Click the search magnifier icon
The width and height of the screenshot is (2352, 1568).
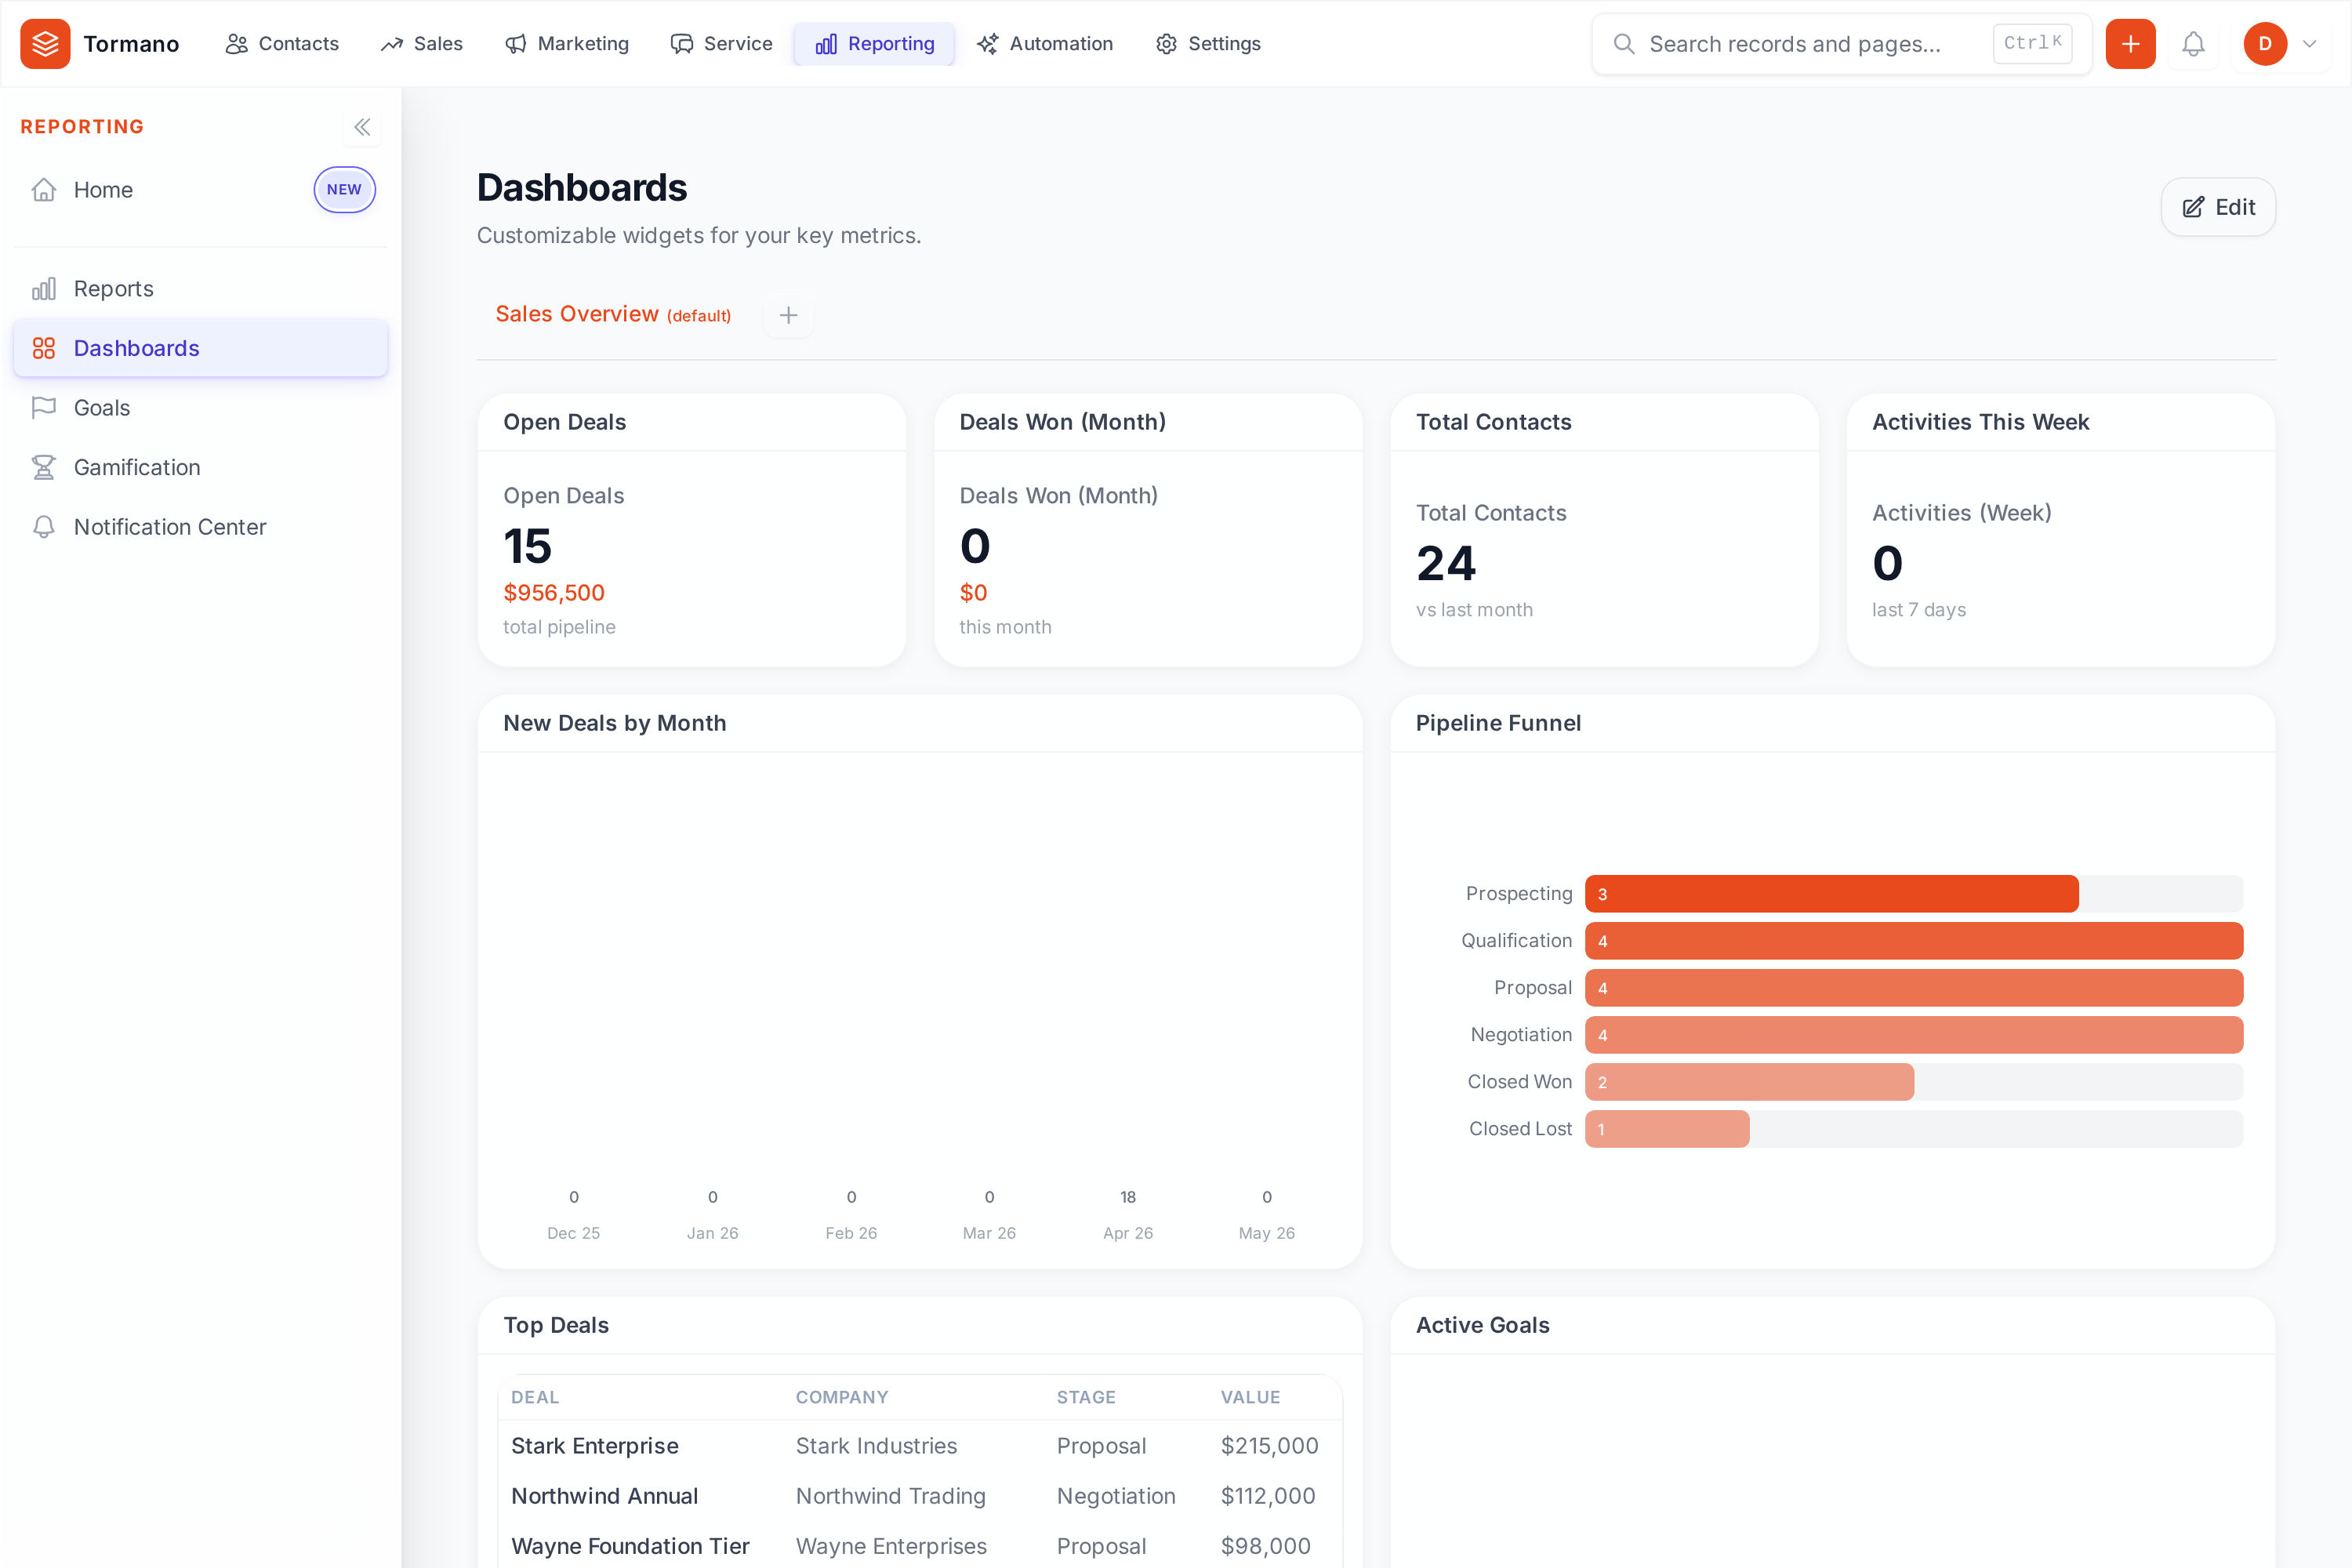(x=1624, y=44)
